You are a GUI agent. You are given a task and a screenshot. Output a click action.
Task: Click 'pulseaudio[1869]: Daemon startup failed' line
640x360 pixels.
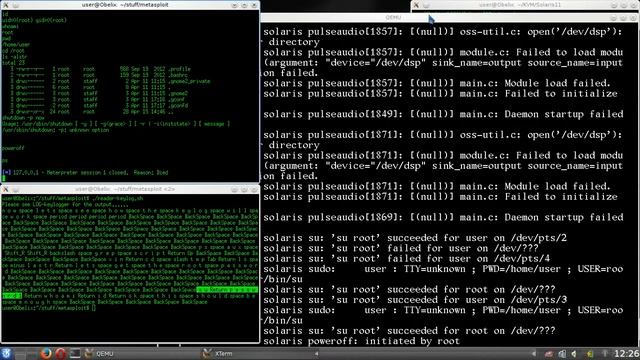pos(443,217)
